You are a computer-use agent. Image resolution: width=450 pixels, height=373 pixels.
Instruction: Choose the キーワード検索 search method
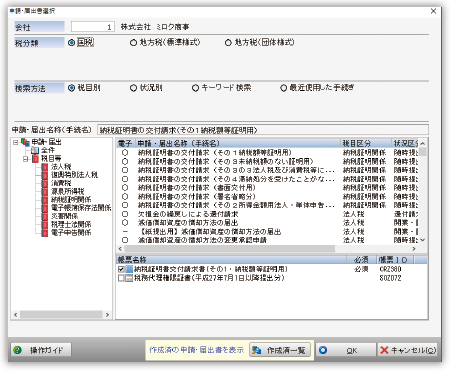195,88
